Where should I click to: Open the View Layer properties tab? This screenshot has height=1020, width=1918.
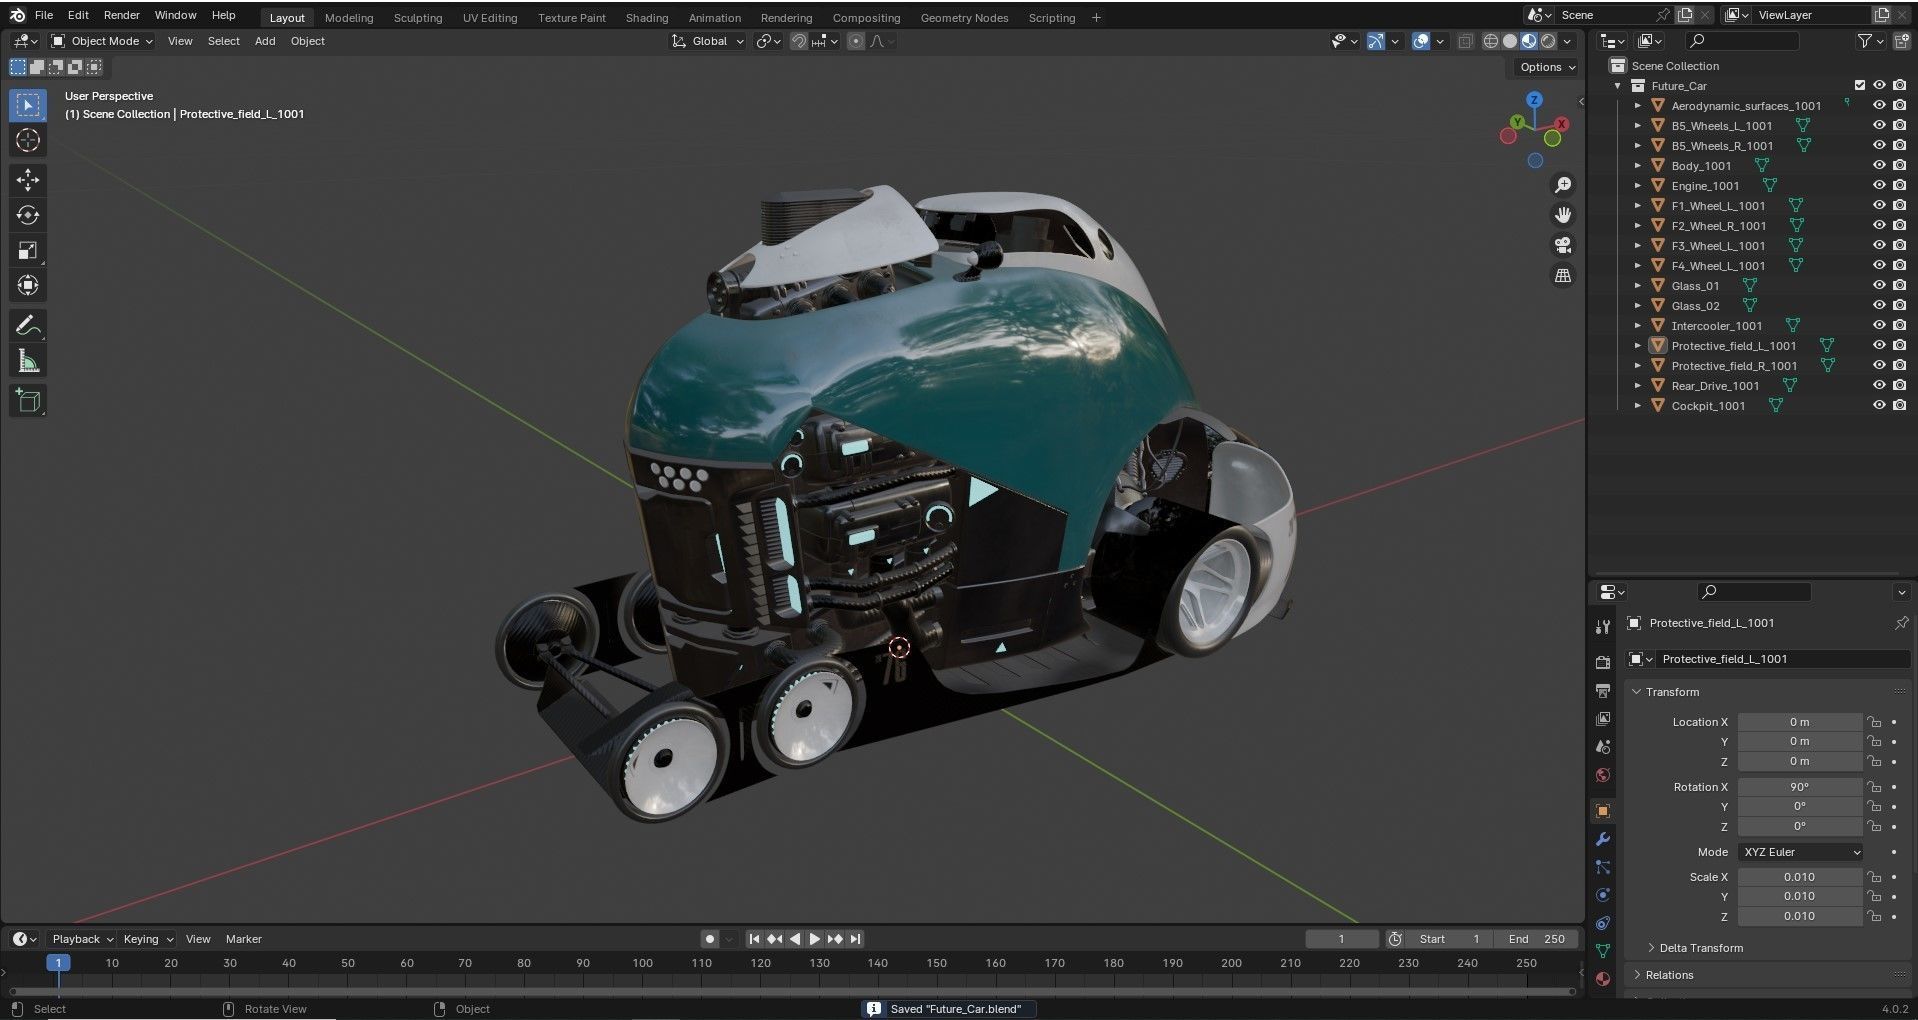tap(1603, 719)
